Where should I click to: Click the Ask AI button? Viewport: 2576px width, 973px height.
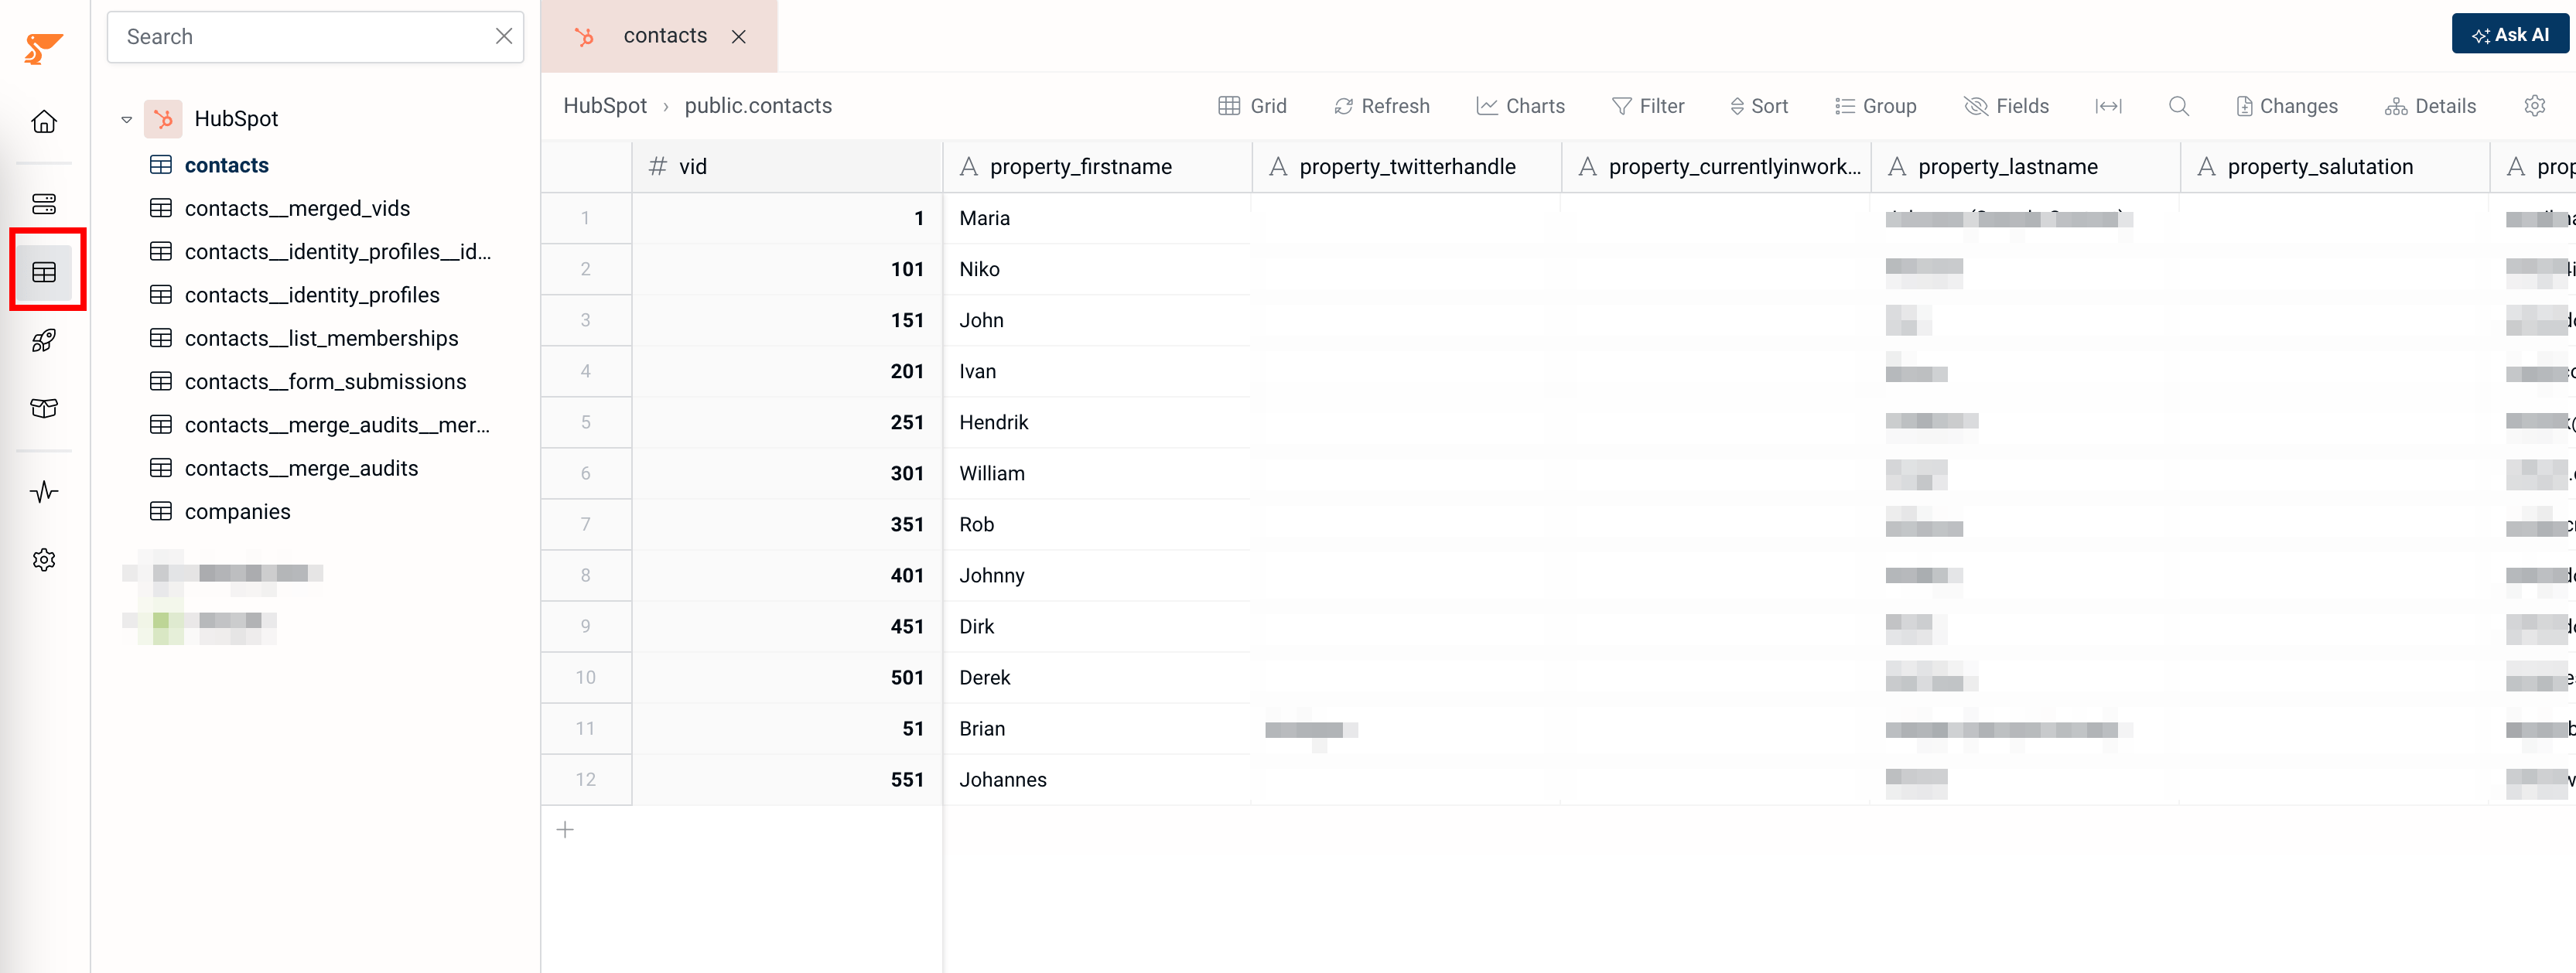[2510, 35]
